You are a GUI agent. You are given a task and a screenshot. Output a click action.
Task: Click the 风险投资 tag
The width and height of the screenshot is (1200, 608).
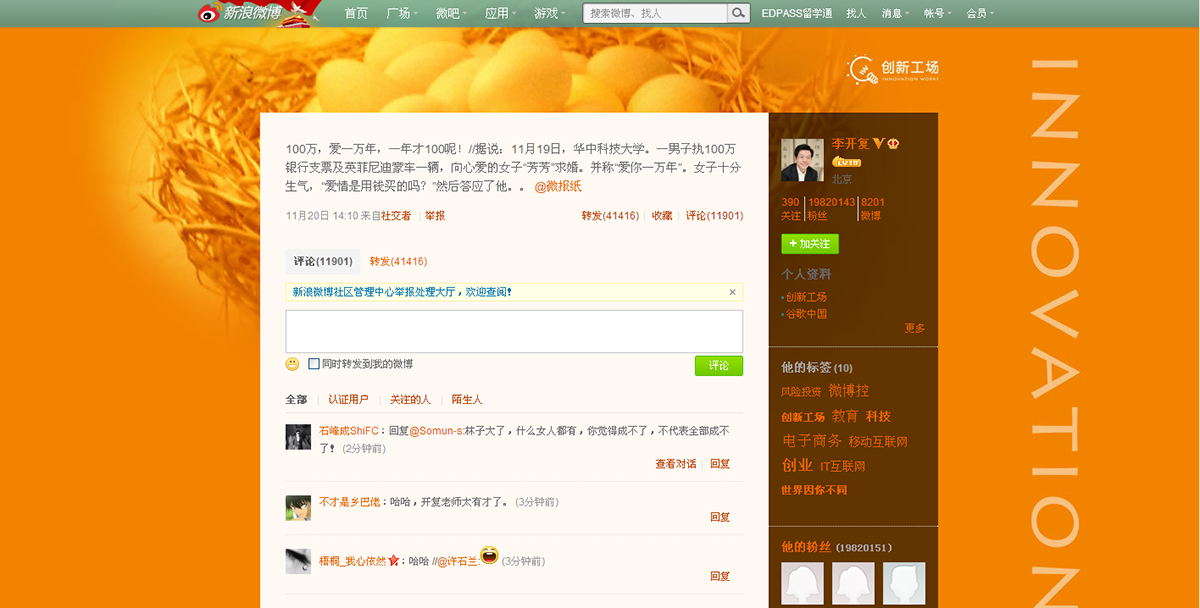(801, 391)
